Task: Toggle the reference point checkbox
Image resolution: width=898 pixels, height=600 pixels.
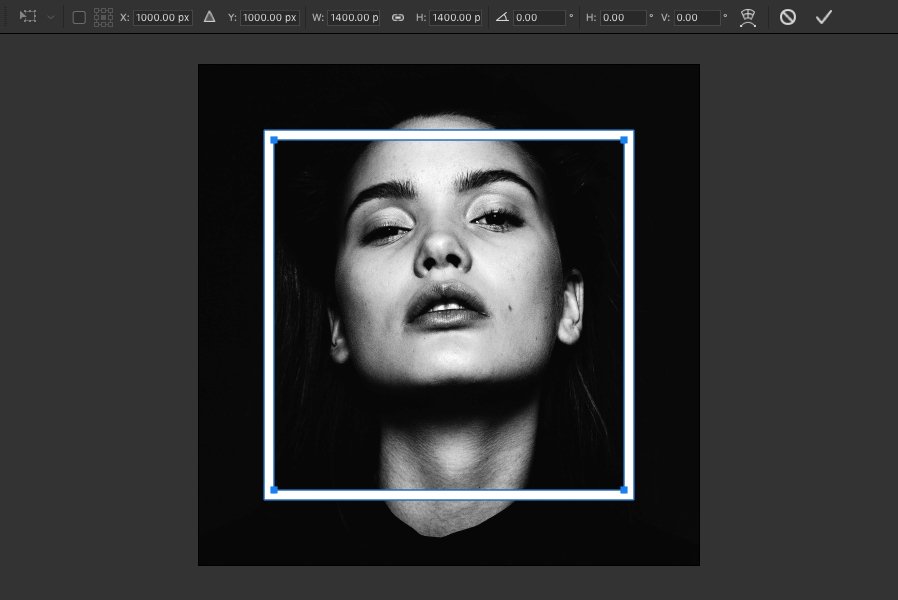Action: (x=79, y=18)
